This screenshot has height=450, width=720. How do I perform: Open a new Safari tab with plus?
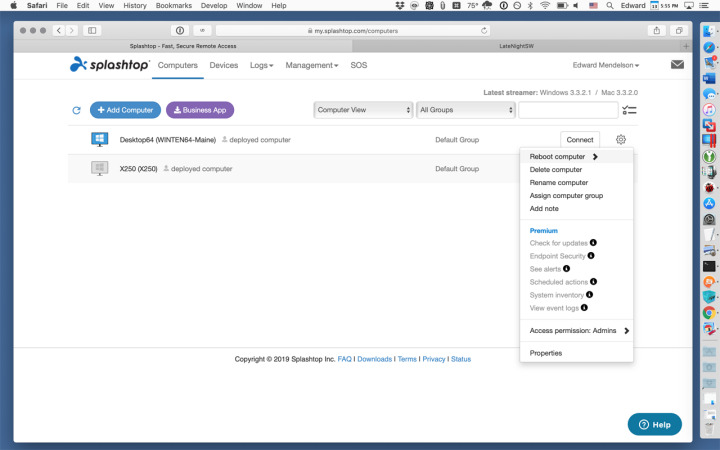(x=686, y=46)
